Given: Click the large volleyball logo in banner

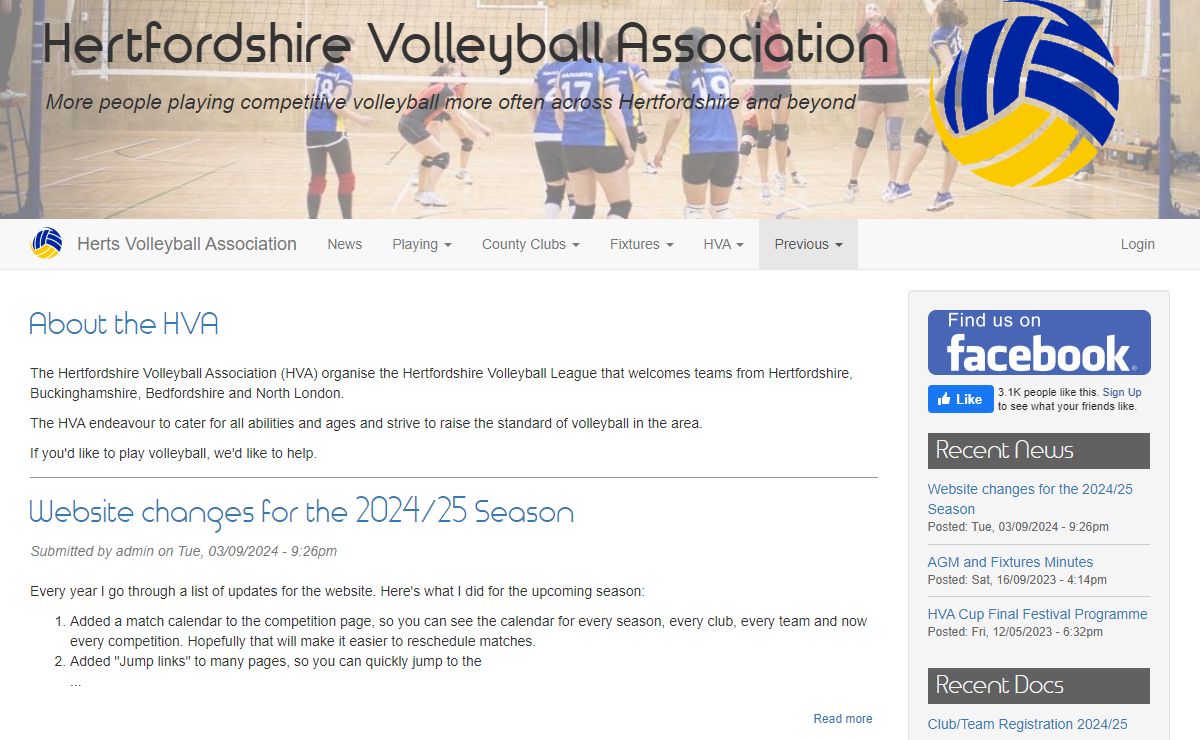Looking at the screenshot, I should [x=1025, y=96].
